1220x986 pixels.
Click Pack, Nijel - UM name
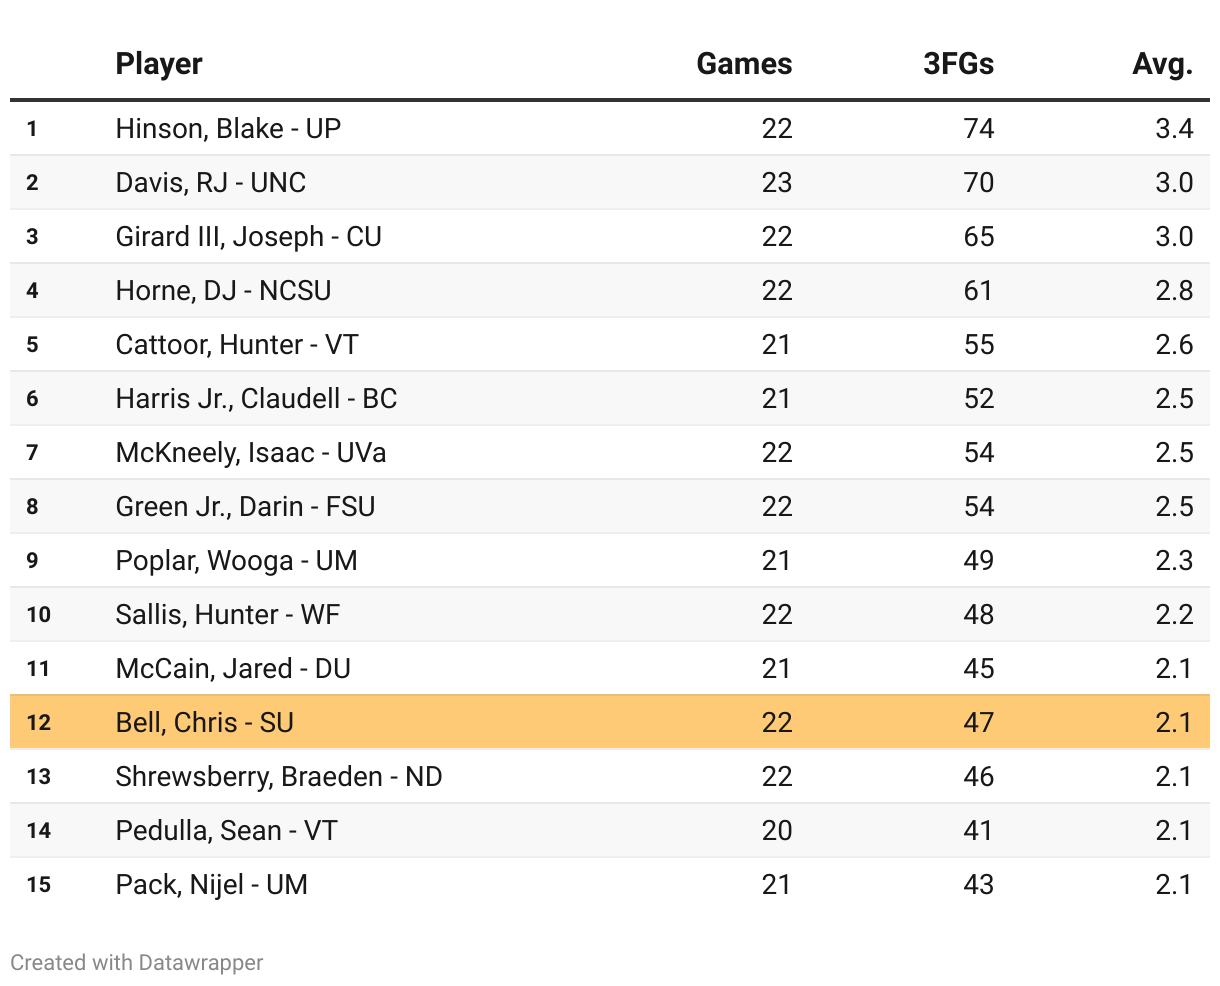[212, 885]
